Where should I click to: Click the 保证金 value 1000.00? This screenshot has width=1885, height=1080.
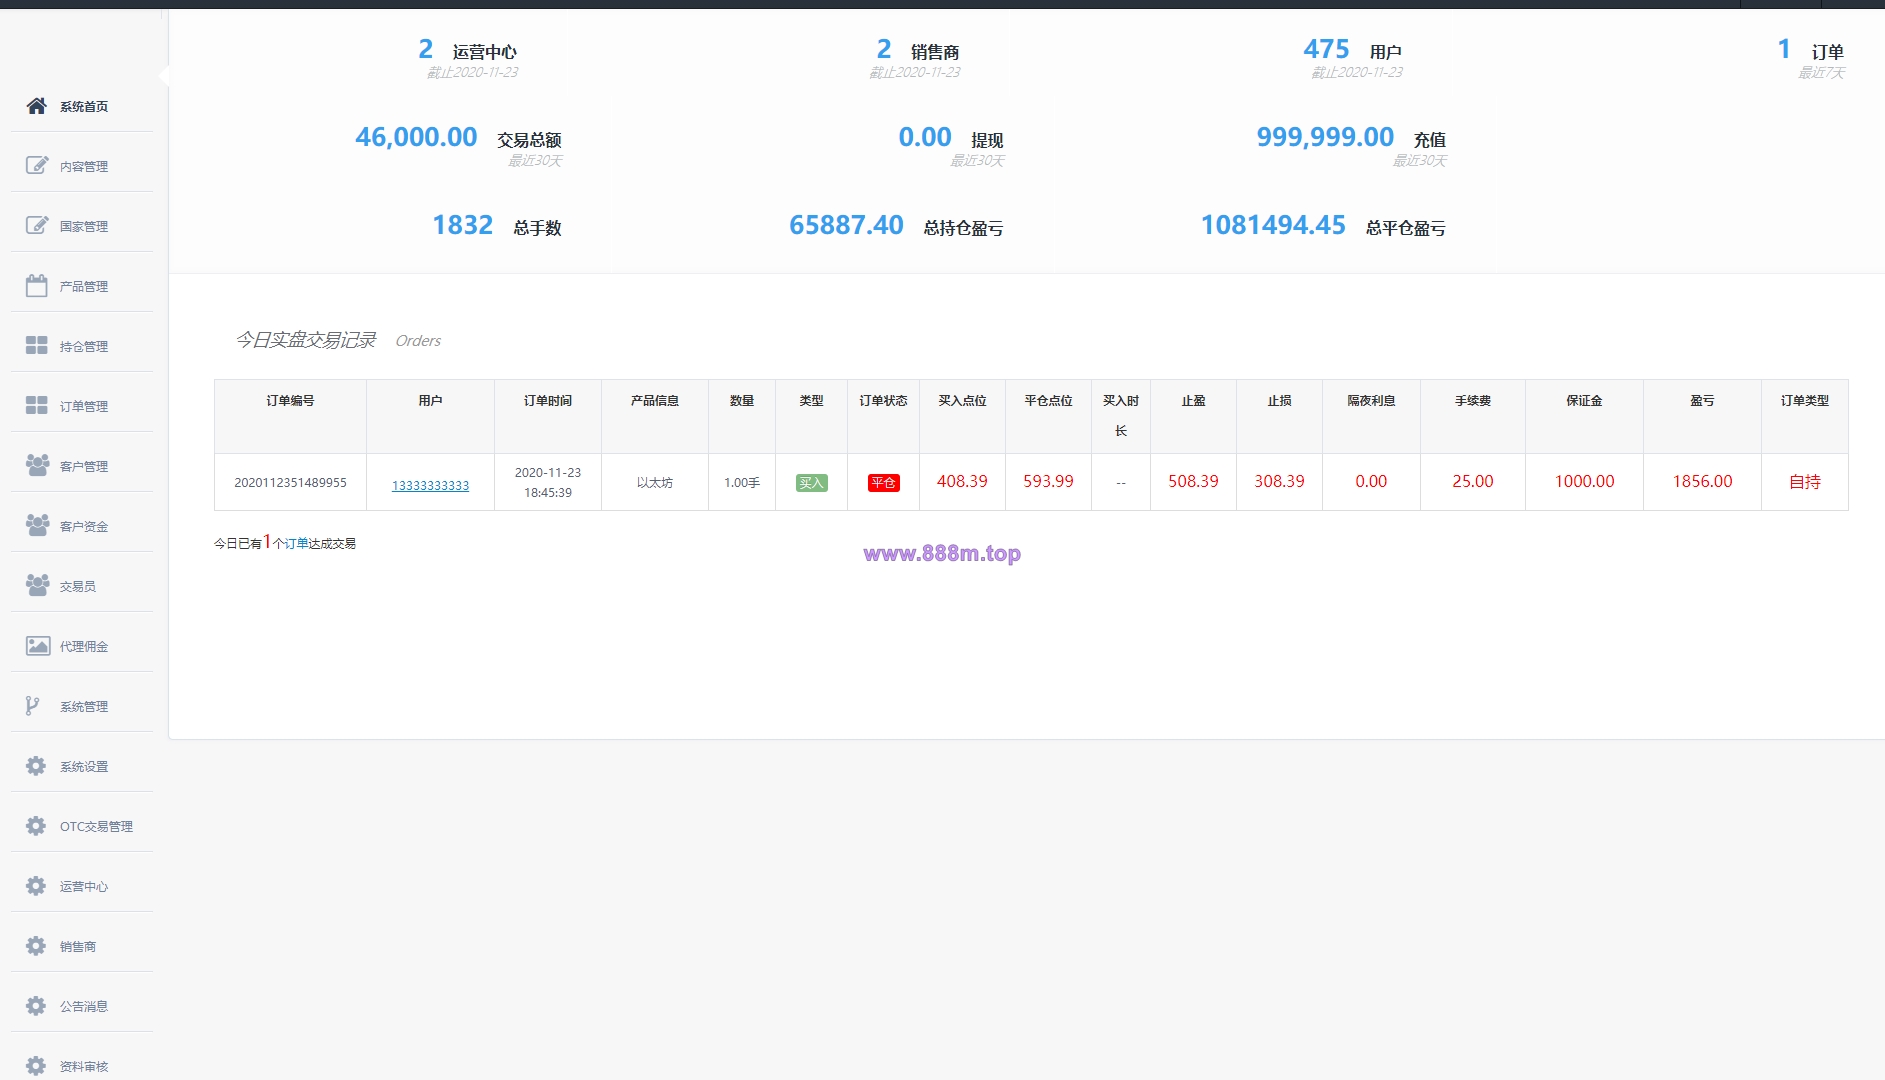1584,482
